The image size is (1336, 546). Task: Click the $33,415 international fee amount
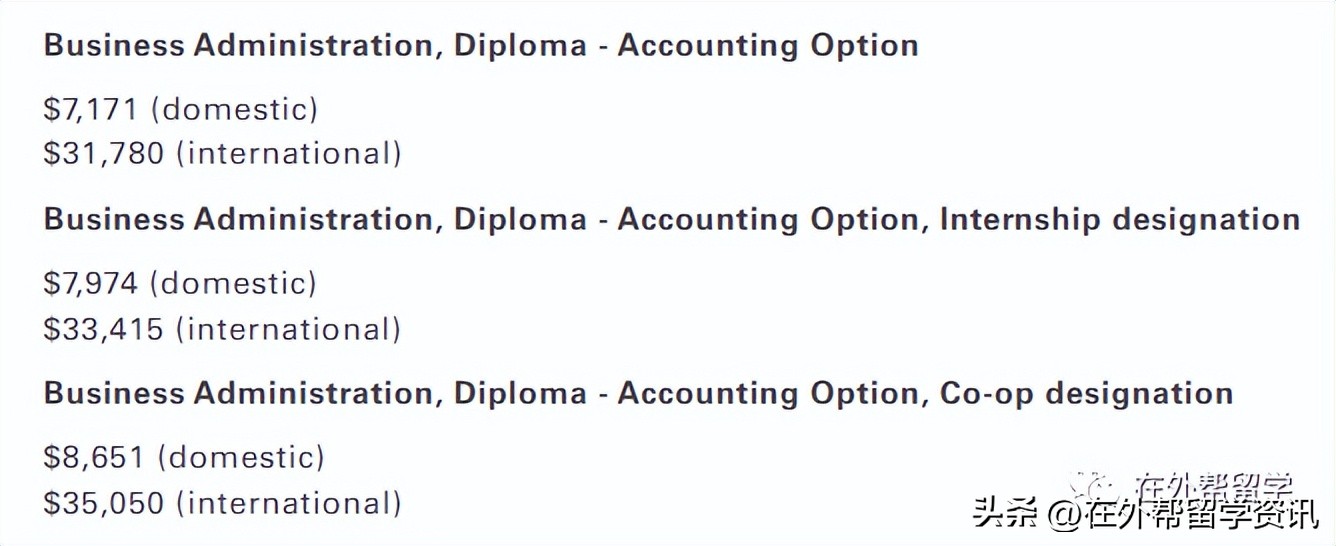104,328
